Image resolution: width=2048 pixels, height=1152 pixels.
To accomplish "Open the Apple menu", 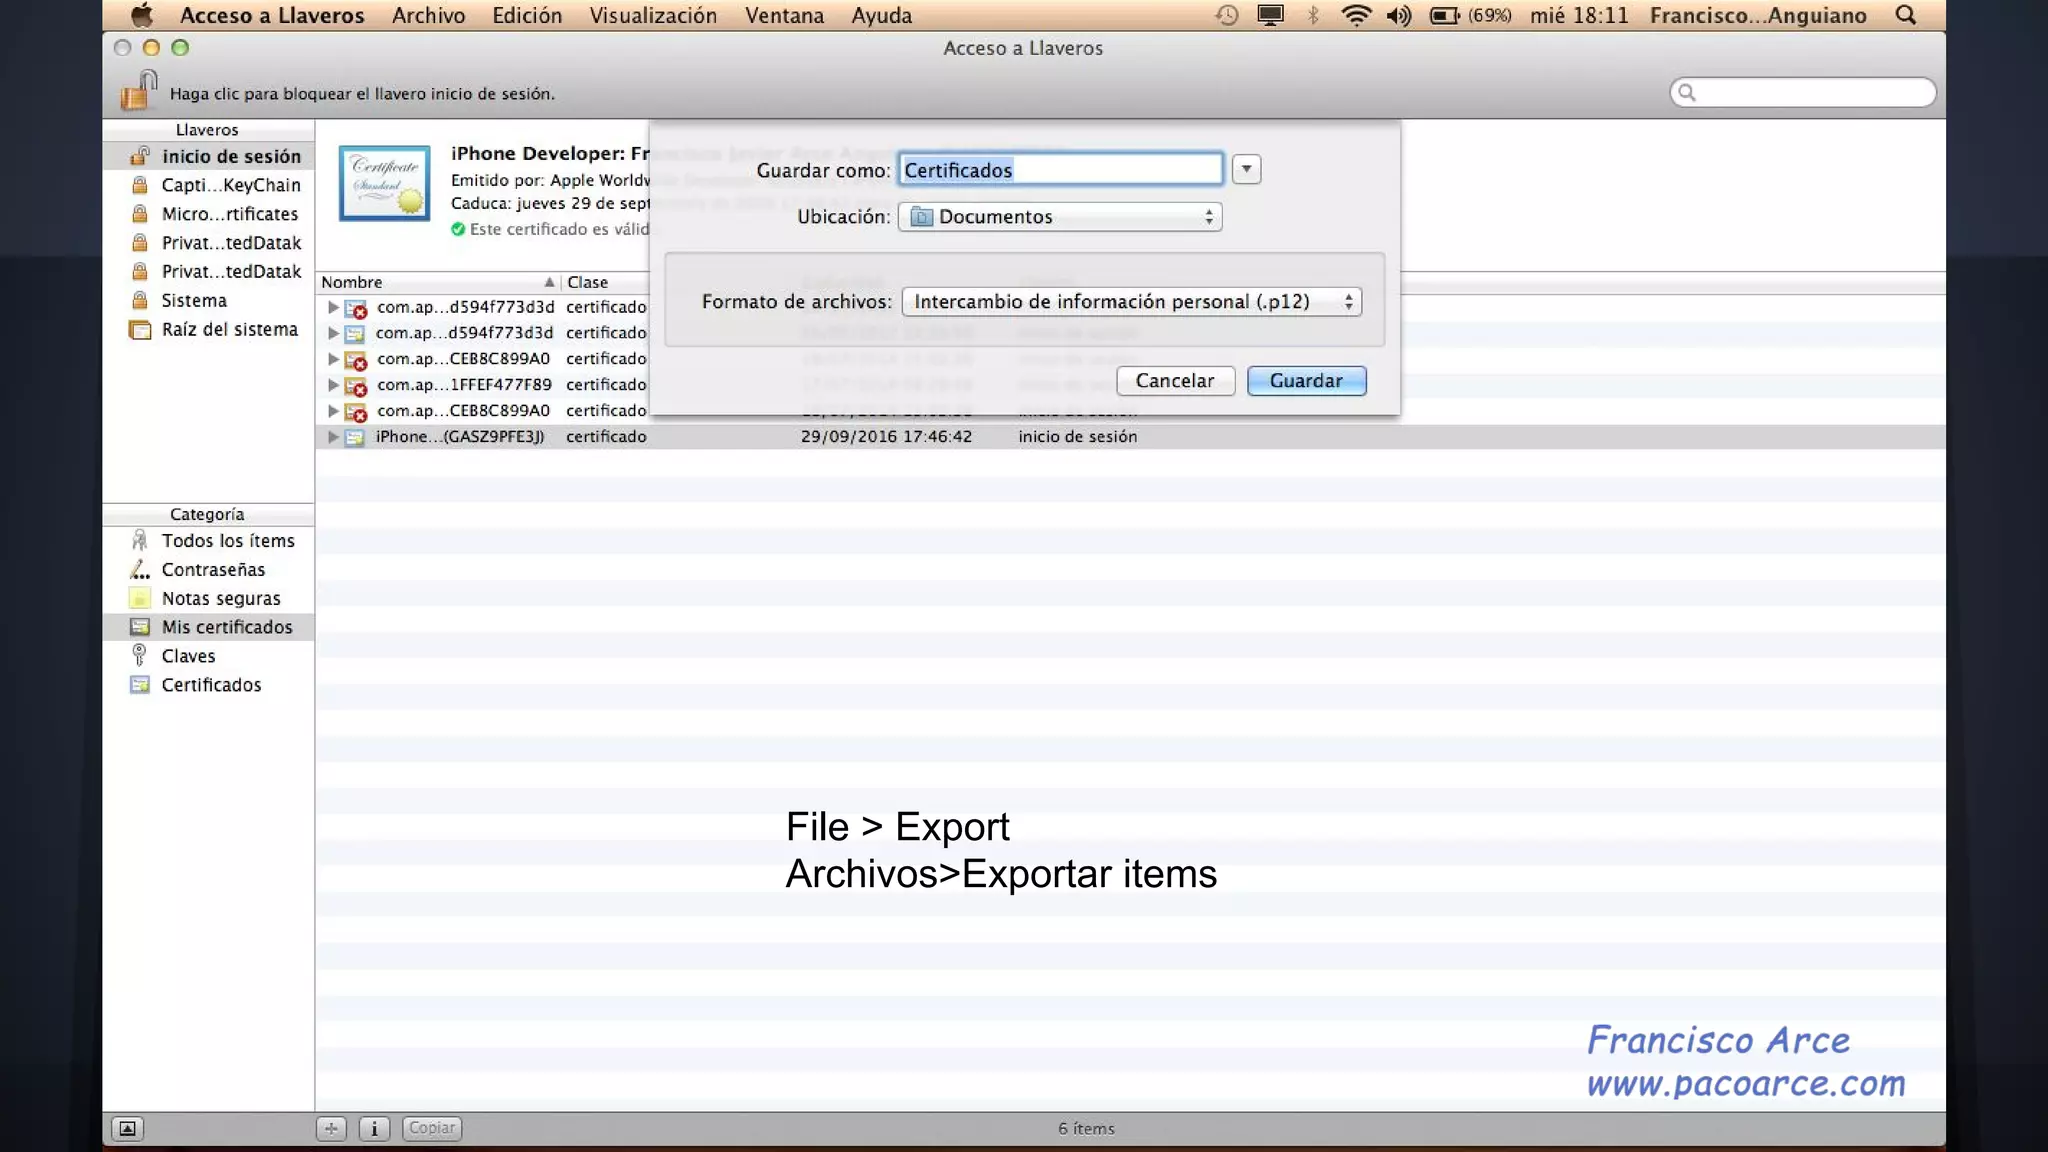I will click(x=142, y=15).
